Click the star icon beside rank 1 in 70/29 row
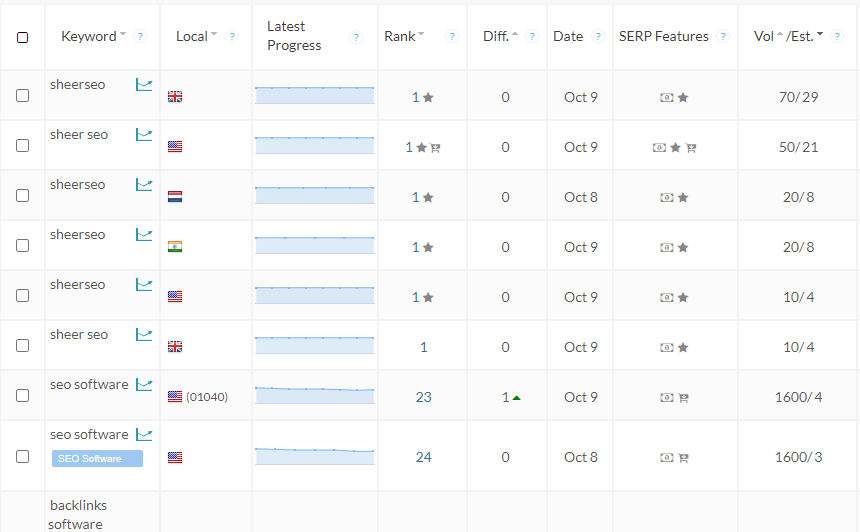 pos(428,98)
